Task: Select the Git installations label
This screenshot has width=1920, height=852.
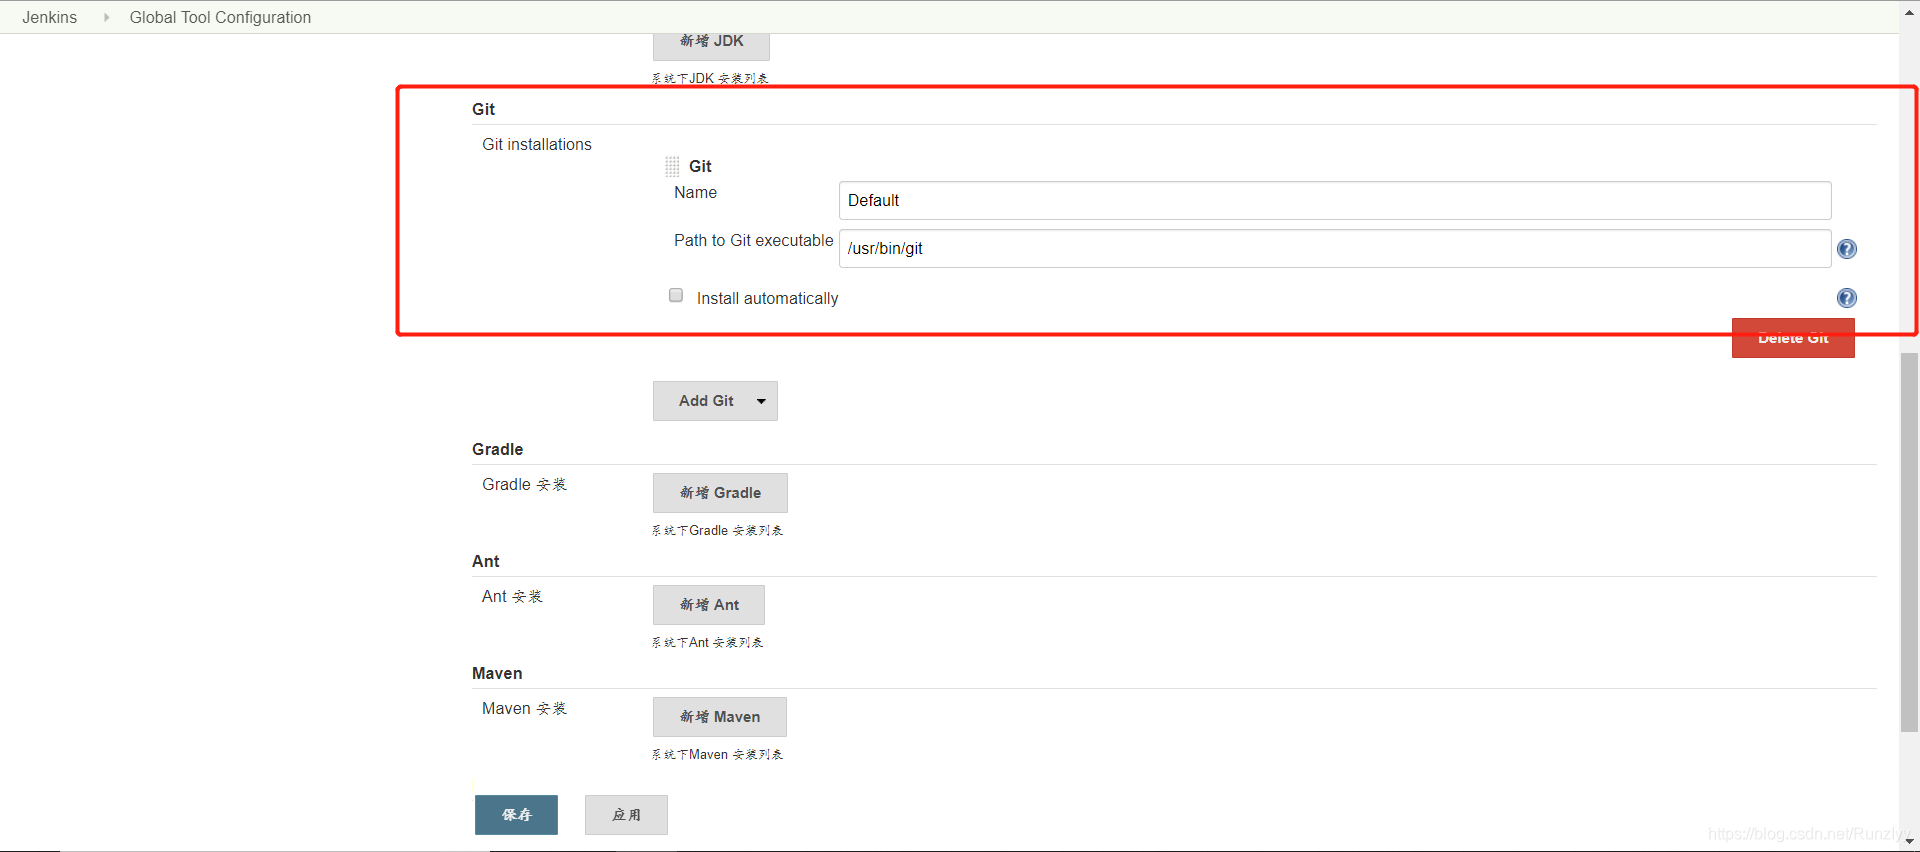Action: pos(537,144)
